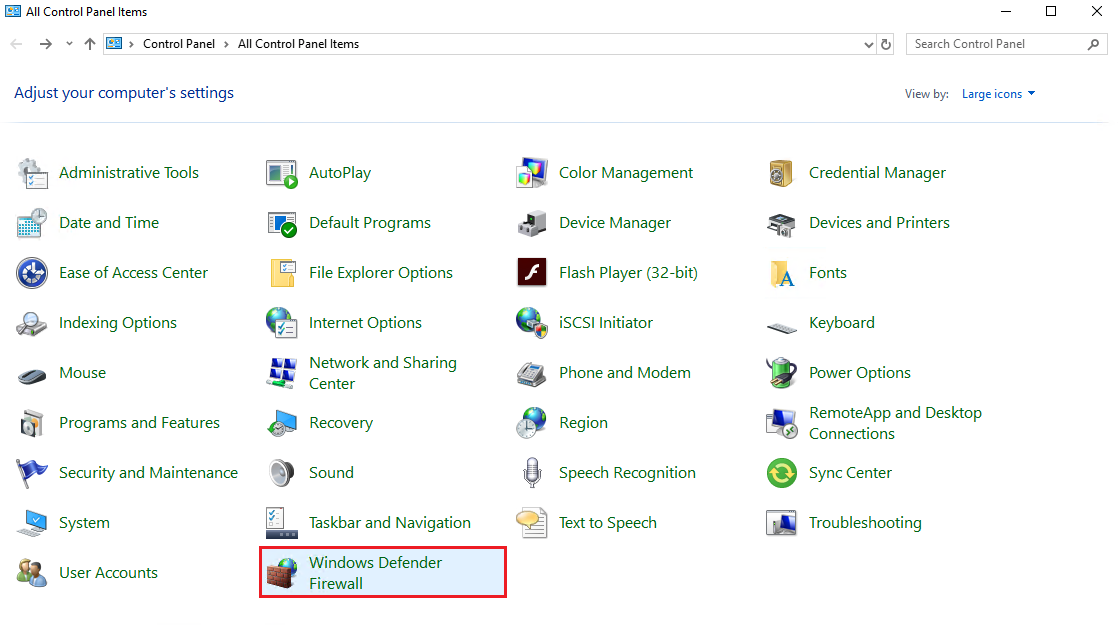Open the Speech Recognition microphone icon

[x=532, y=473]
